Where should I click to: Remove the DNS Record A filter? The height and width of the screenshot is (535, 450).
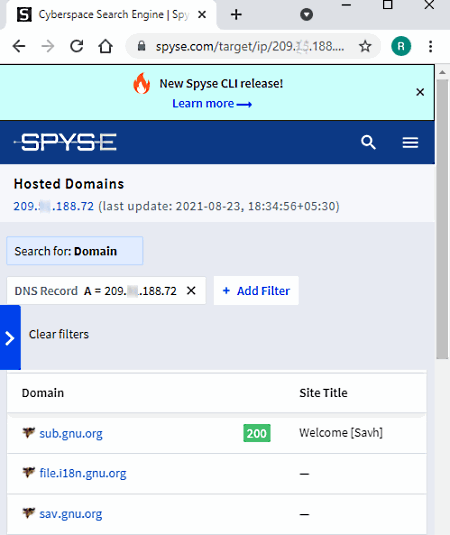click(191, 291)
